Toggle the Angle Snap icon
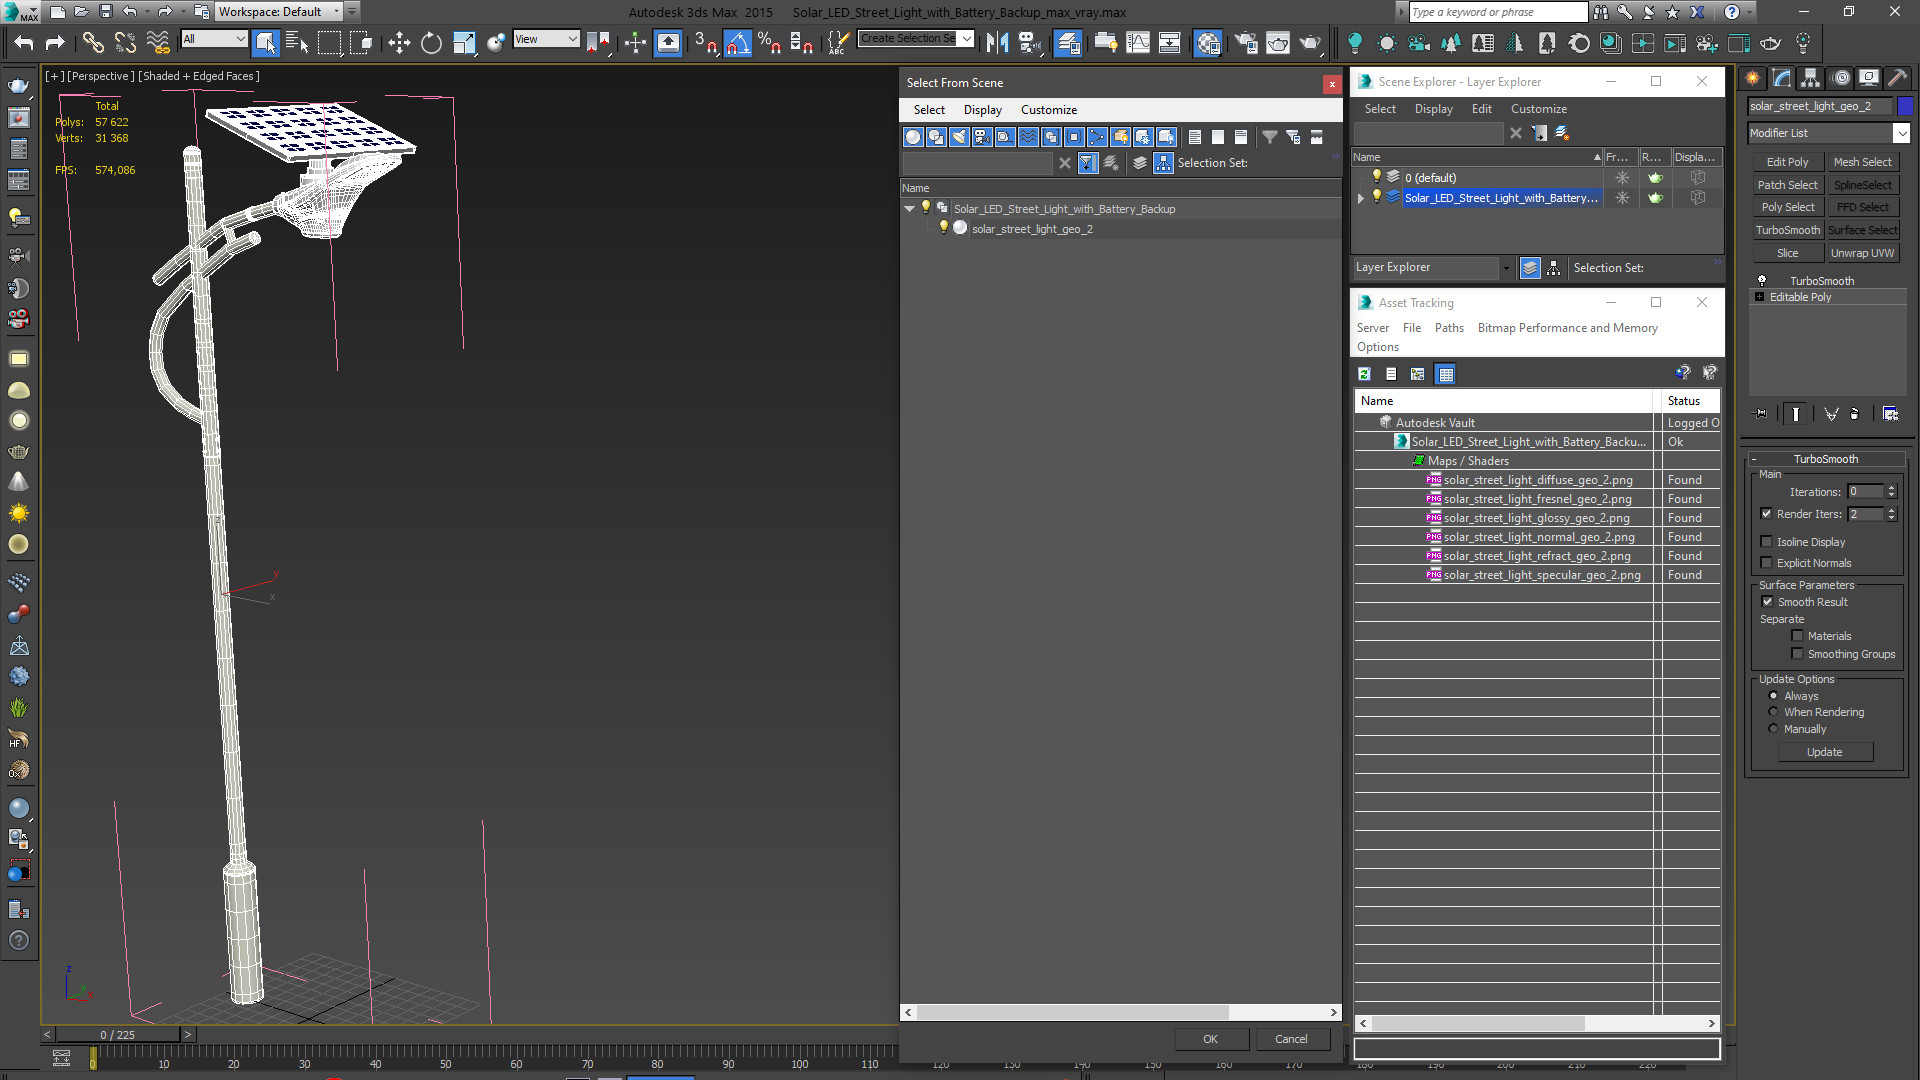 click(737, 42)
